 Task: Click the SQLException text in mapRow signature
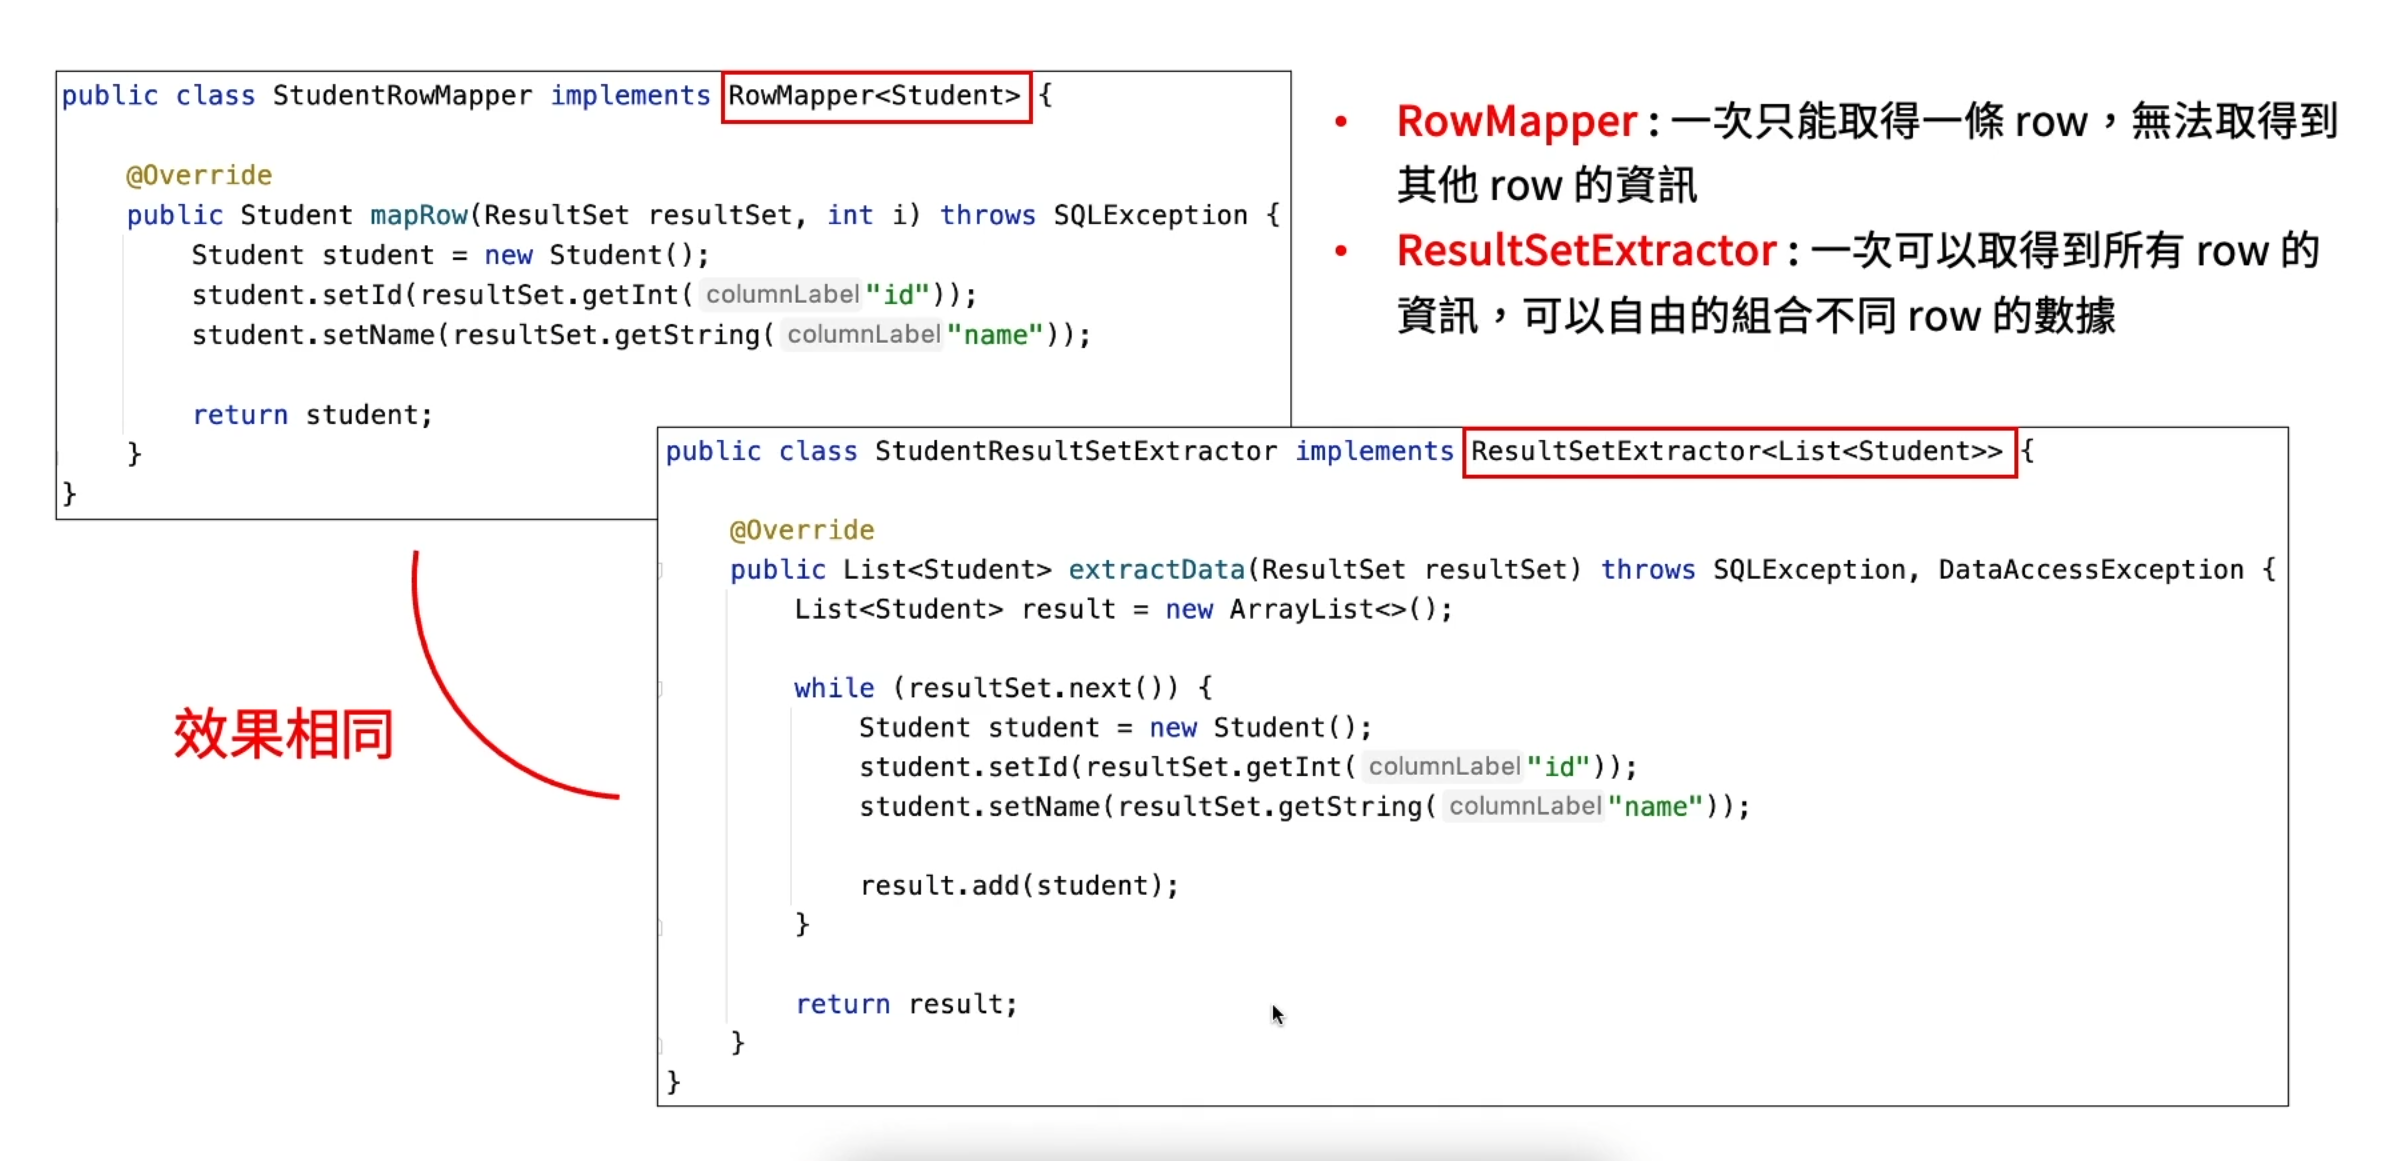coord(1150,216)
